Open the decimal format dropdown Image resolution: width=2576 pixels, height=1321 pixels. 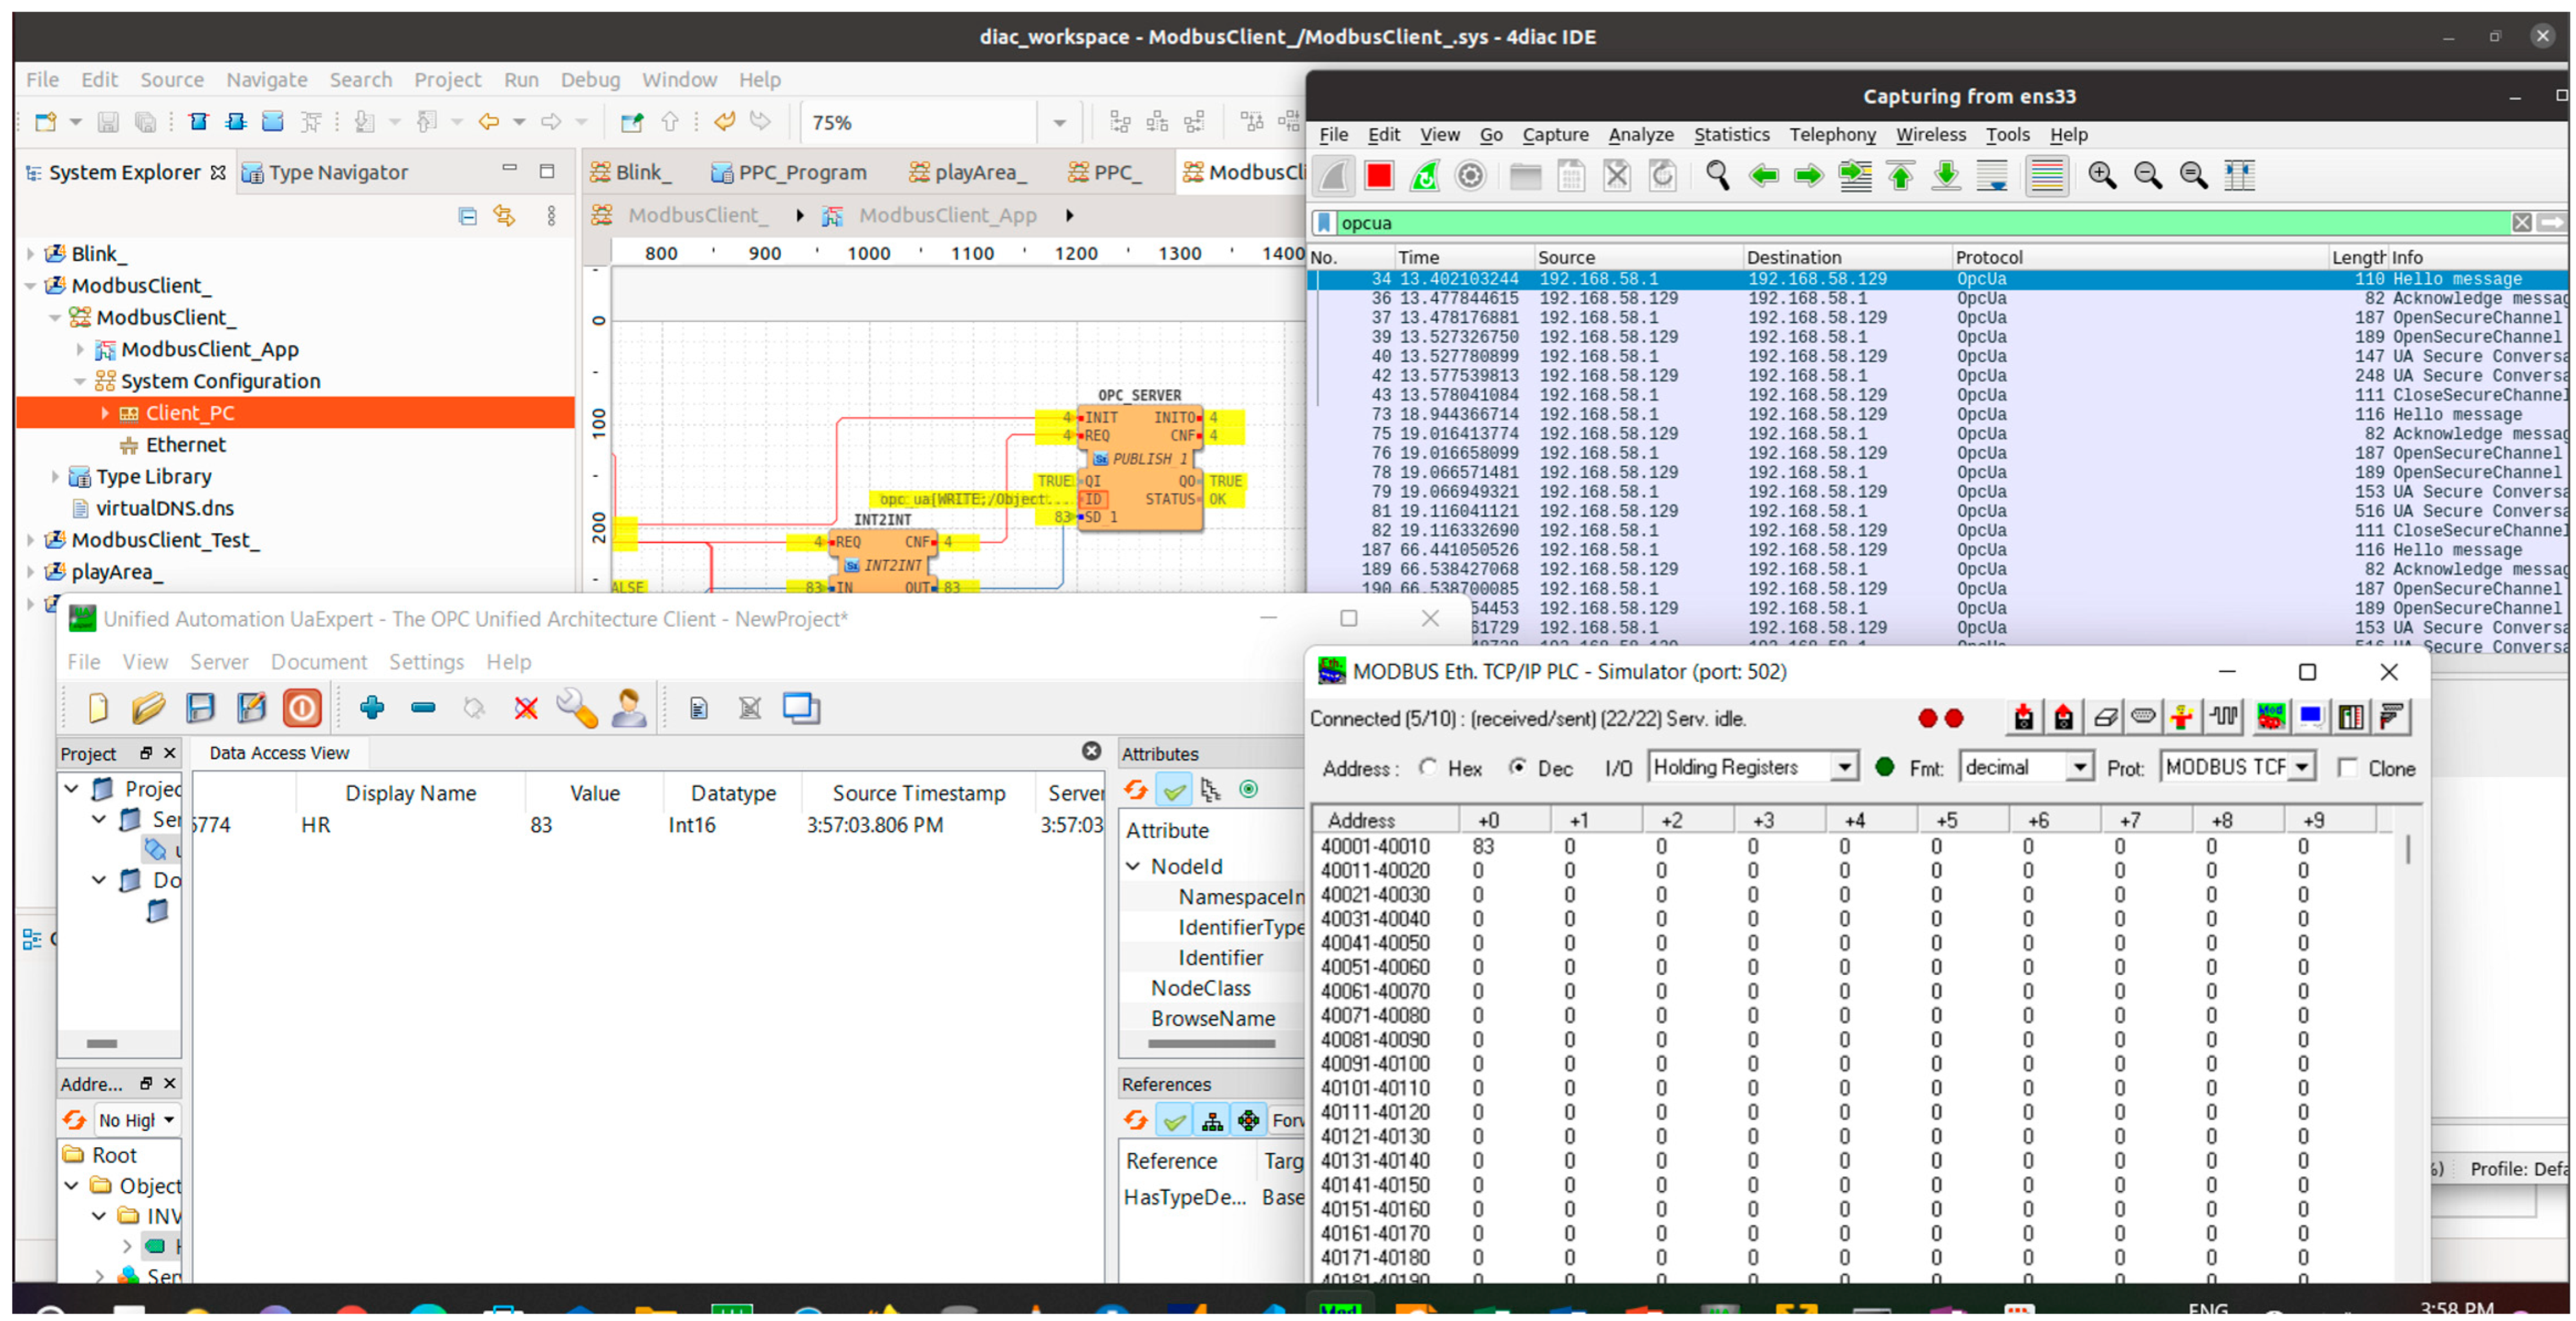point(2079,767)
